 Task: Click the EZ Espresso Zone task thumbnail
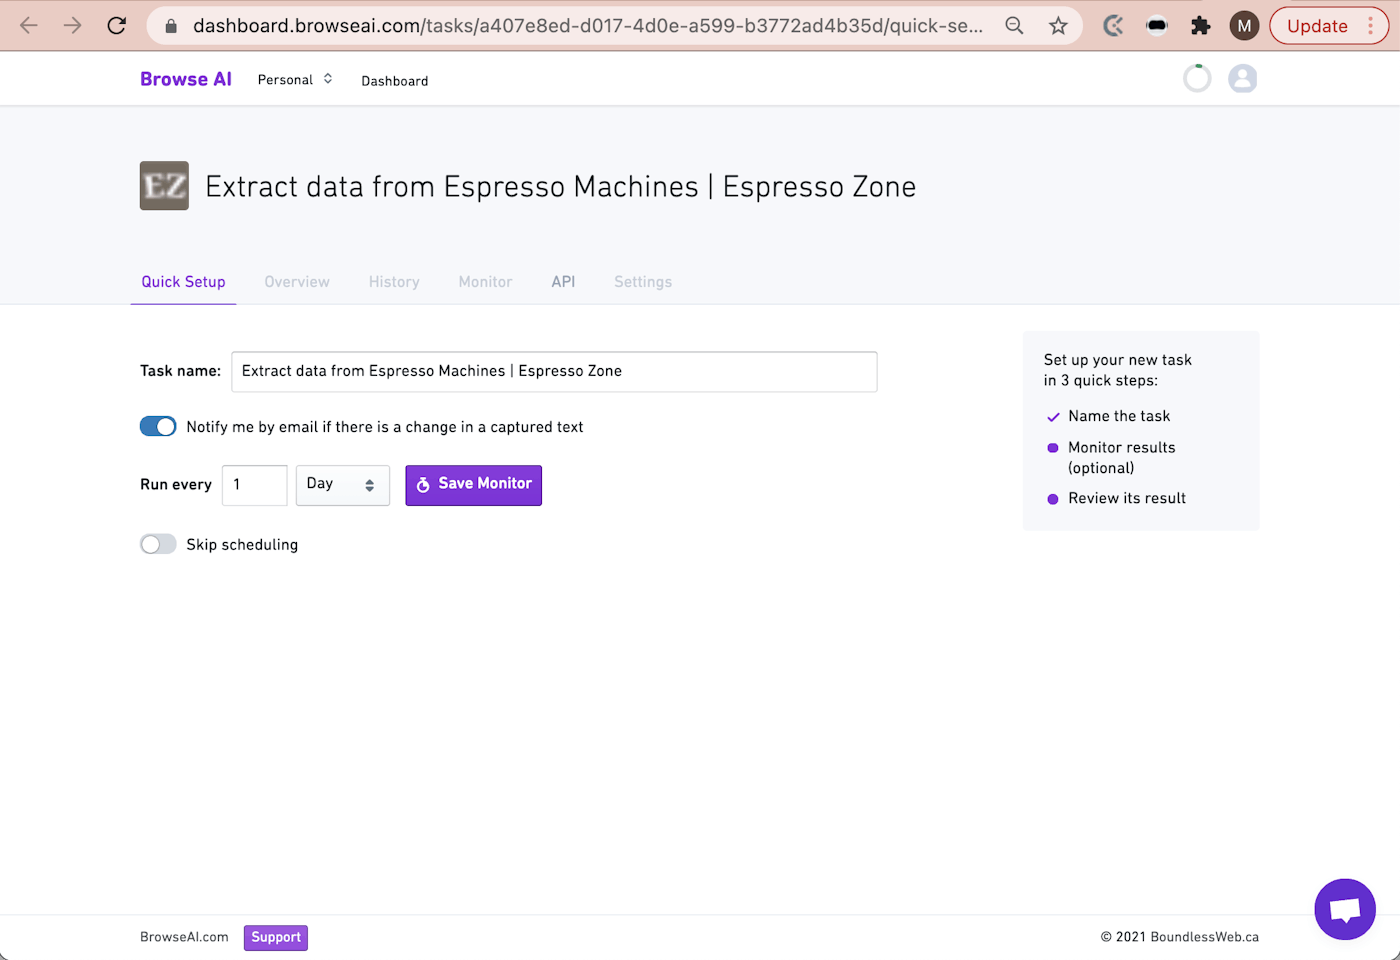pos(164,186)
